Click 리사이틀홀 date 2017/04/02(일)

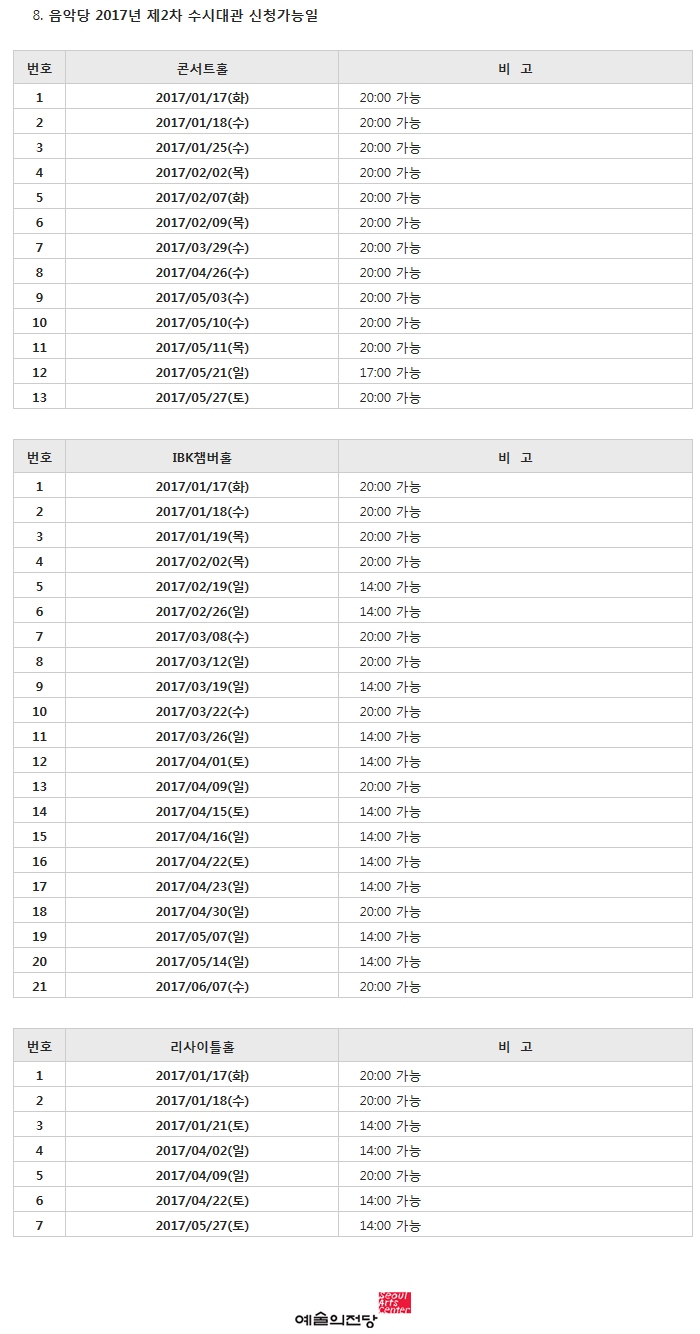(202, 1151)
